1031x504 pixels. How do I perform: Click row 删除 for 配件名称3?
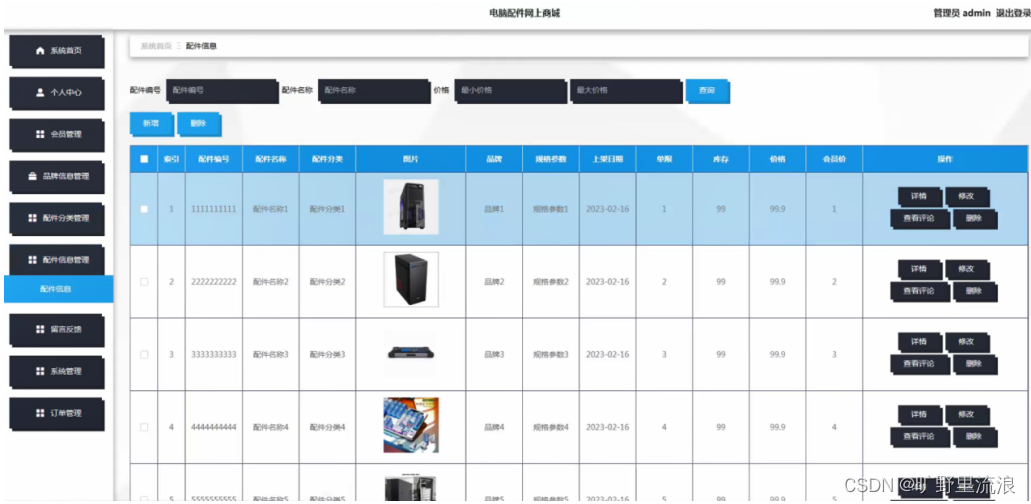[975, 365]
